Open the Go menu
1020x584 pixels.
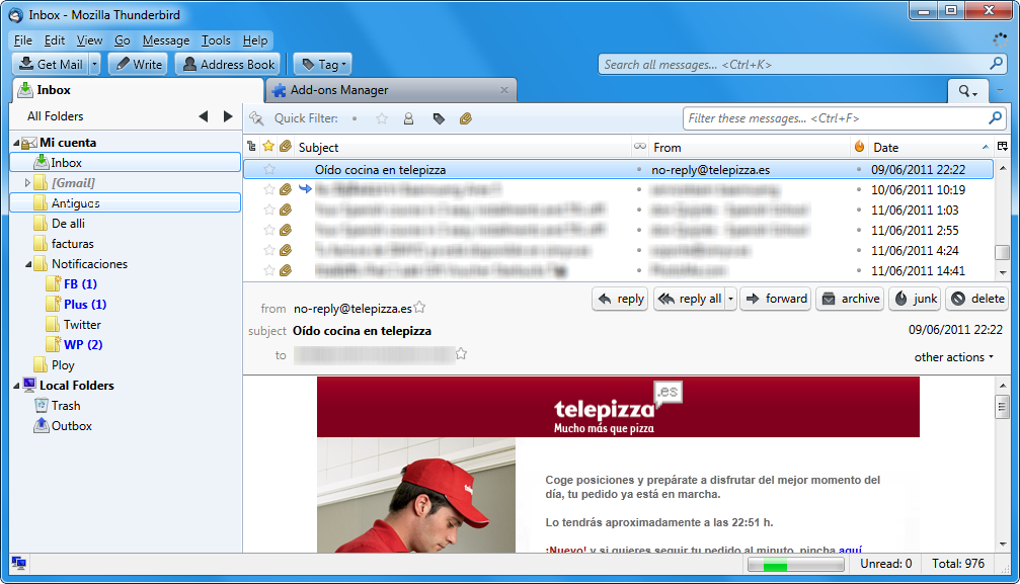pos(122,40)
